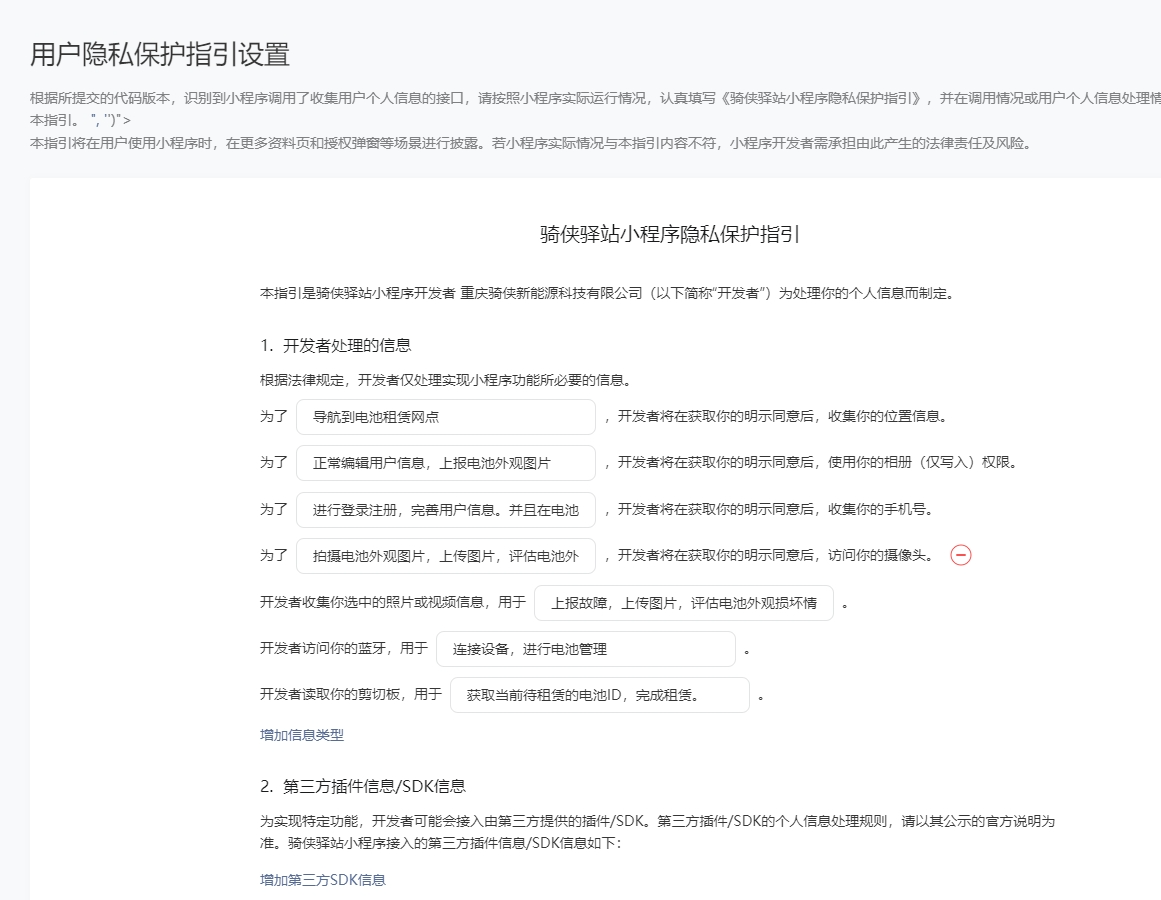Click the section heading "2. 第三方插件信息/SDK信息"
This screenshot has height=900, width=1161.
(x=363, y=786)
